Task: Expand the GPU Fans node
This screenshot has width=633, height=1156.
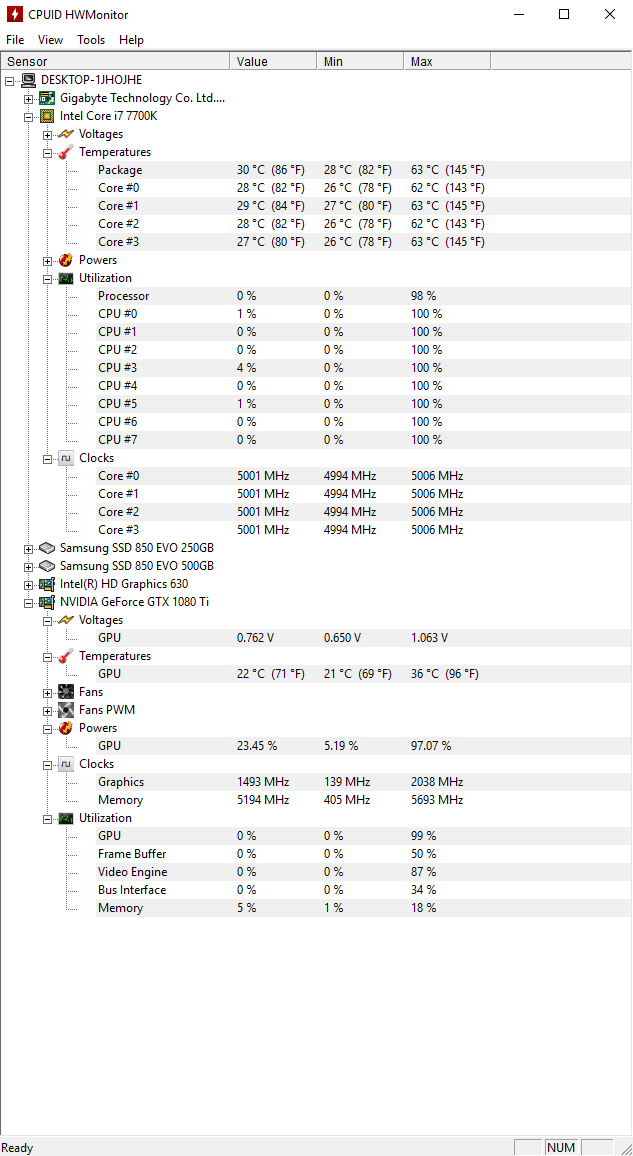Action: click(x=47, y=692)
